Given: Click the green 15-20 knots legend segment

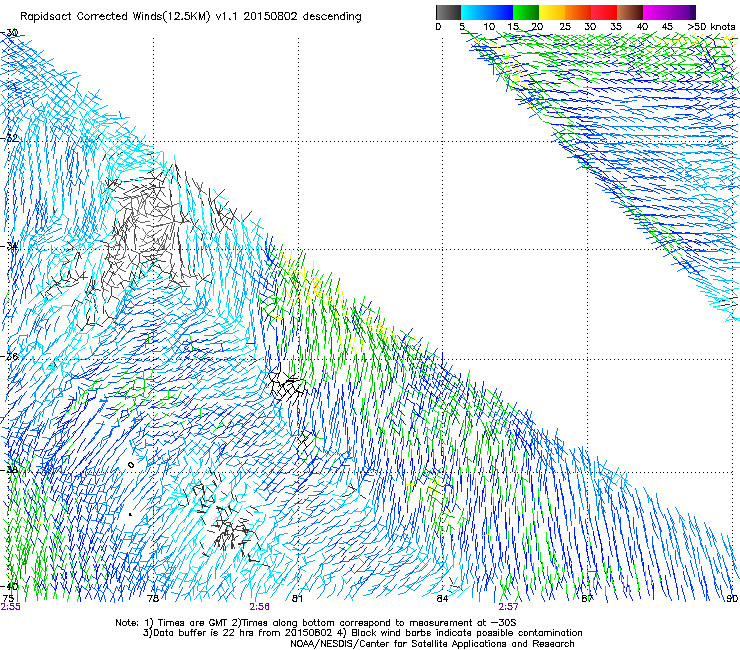Looking at the screenshot, I should (526, 12).
